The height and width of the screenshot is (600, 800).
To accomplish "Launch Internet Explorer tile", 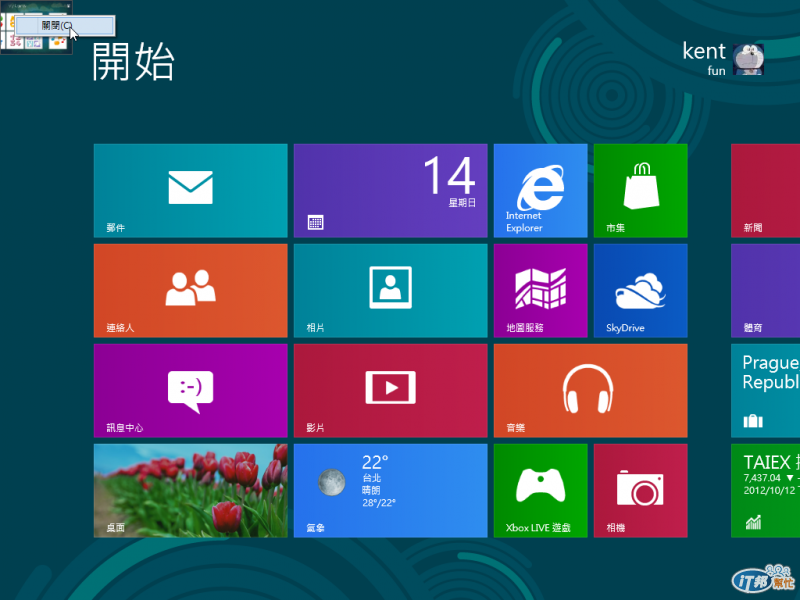I will click(x=540, y=190).
